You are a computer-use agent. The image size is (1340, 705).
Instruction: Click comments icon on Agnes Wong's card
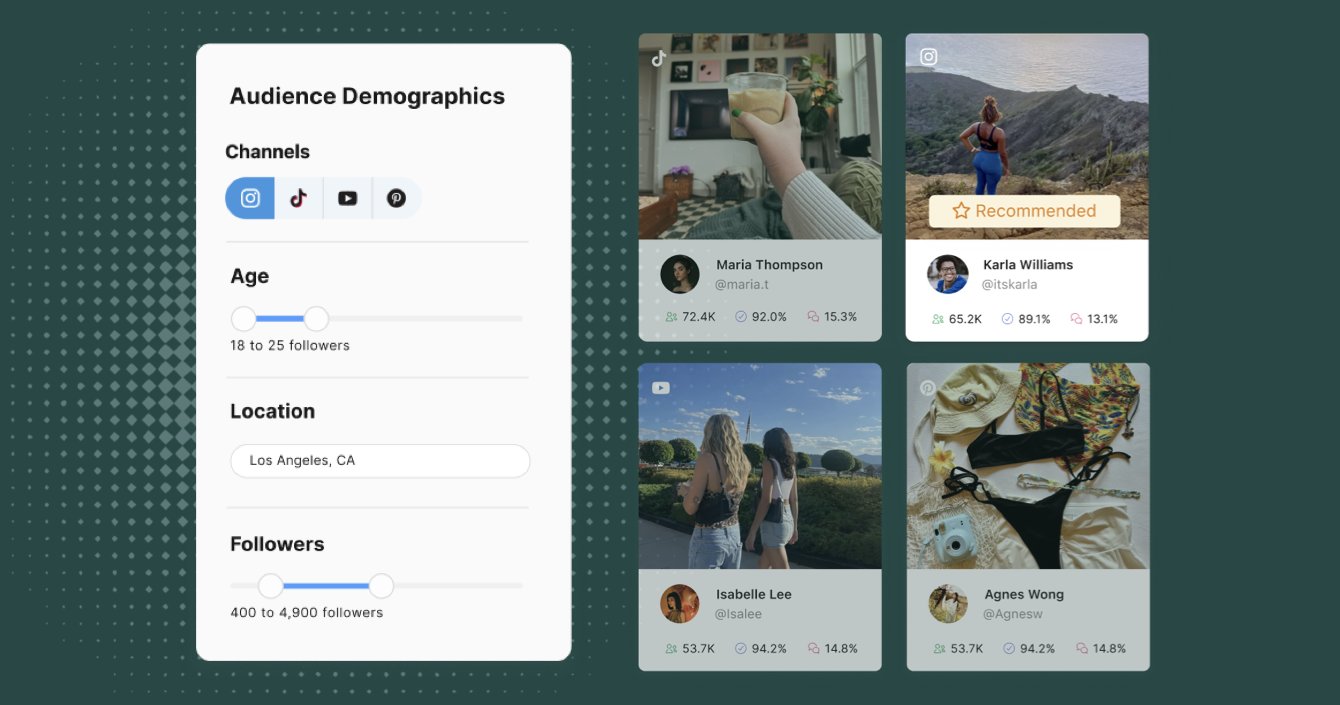click(x=1082, y=649)
